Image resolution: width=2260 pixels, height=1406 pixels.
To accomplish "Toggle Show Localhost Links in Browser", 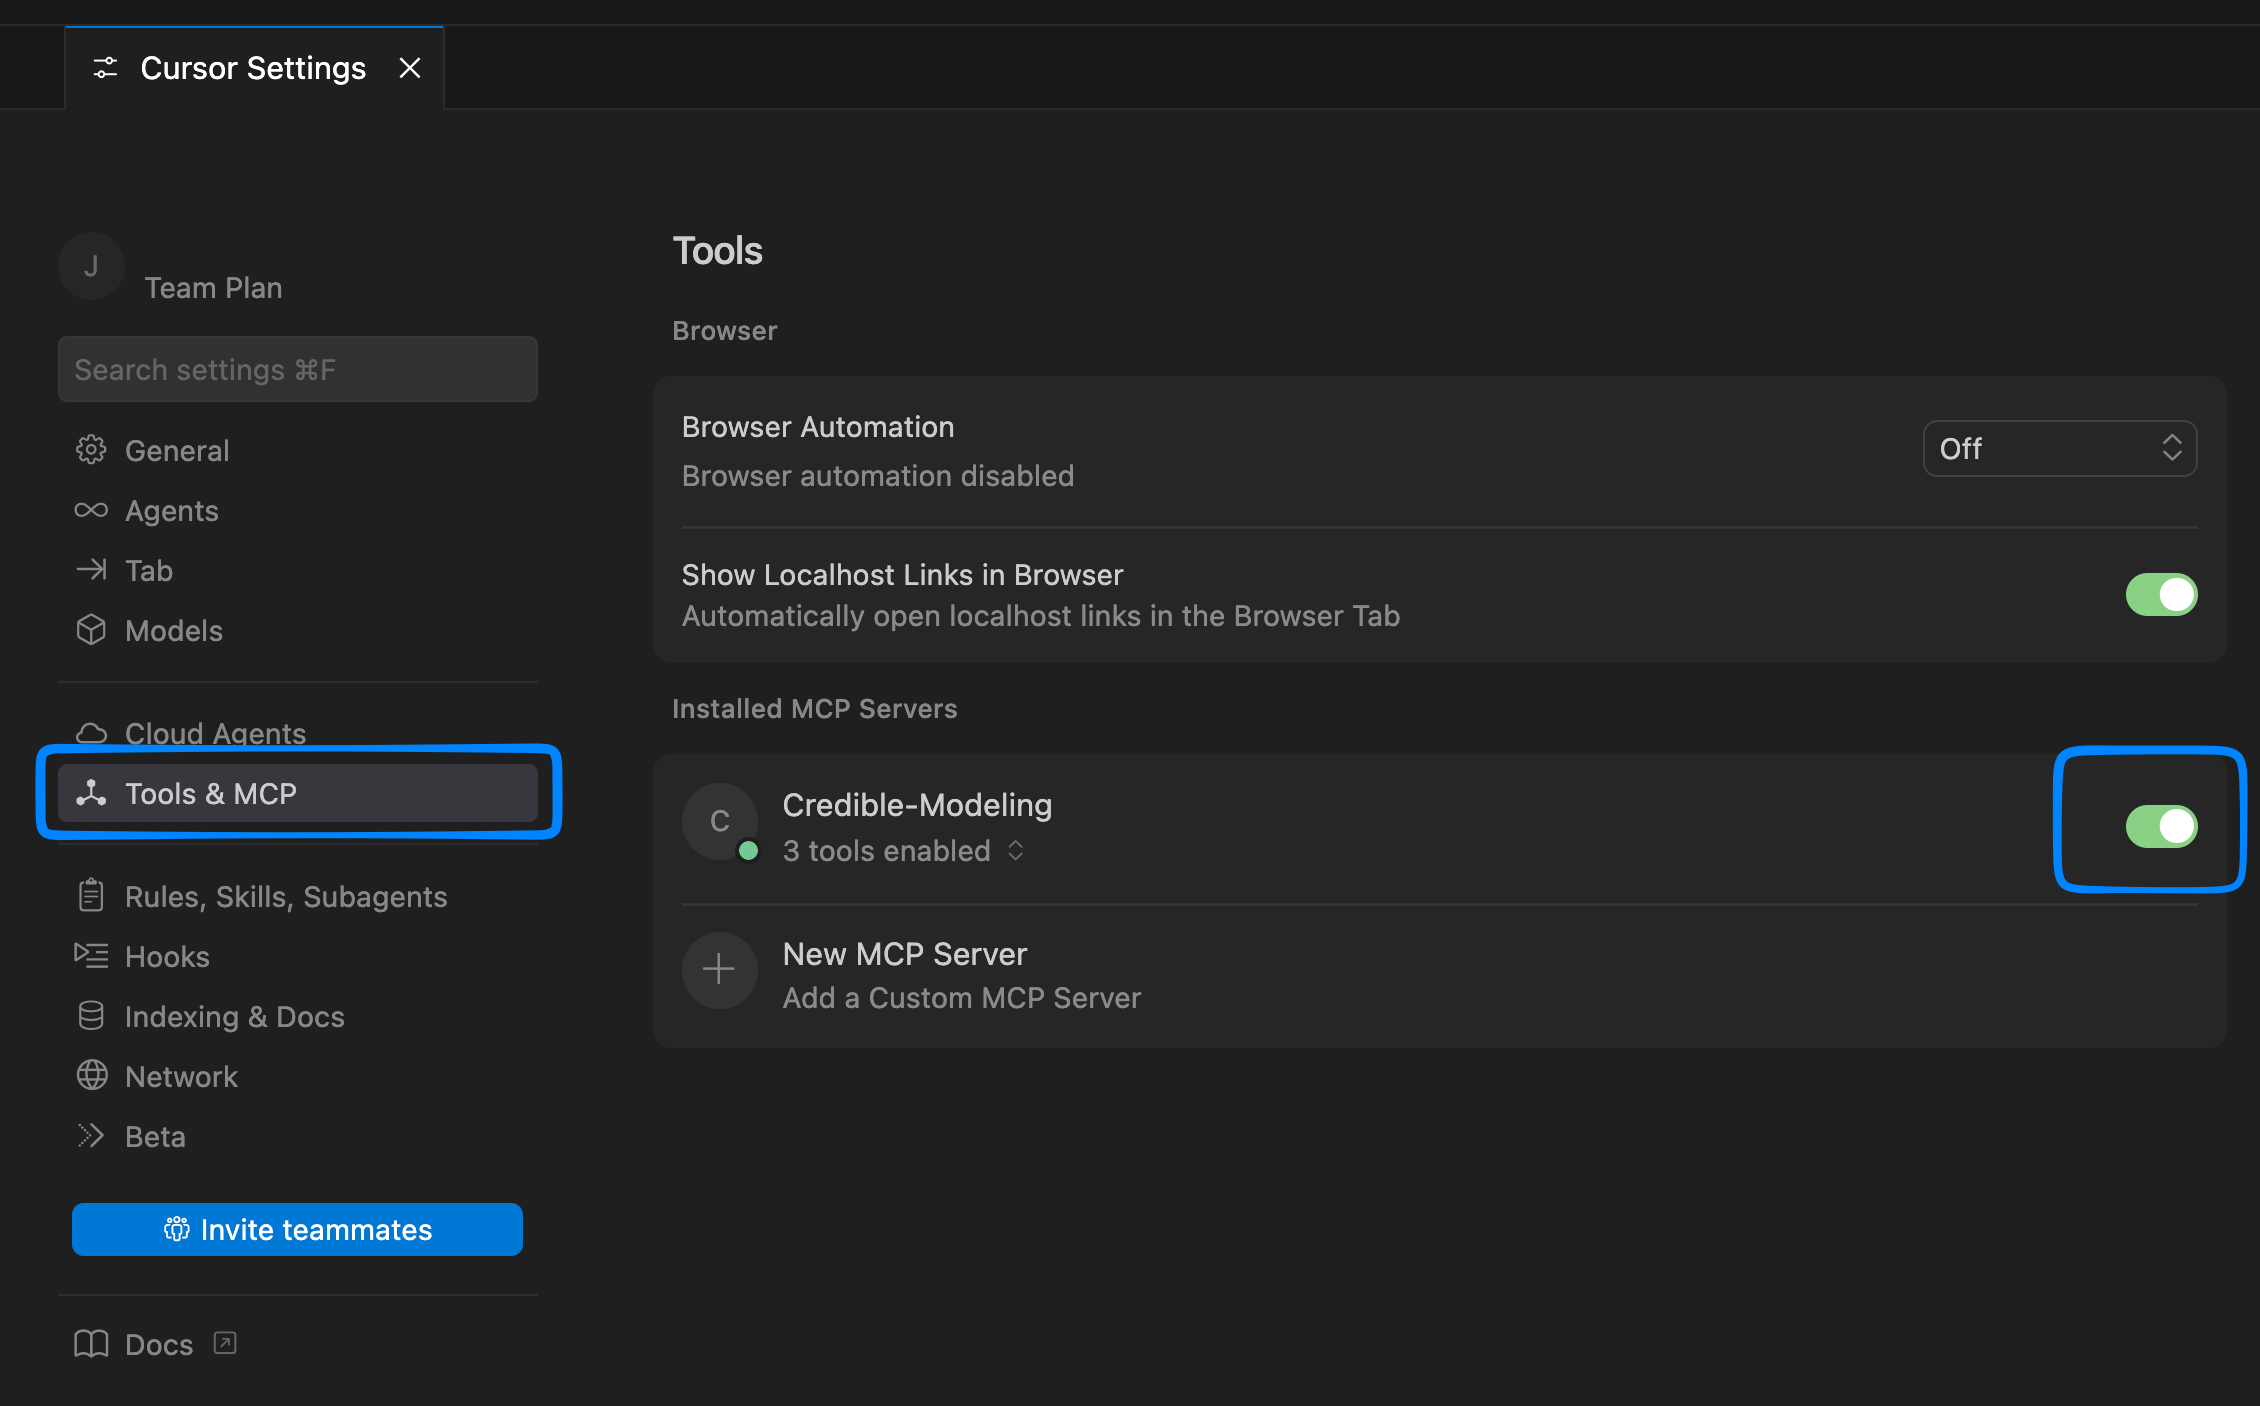I will tap(2161, 594).
